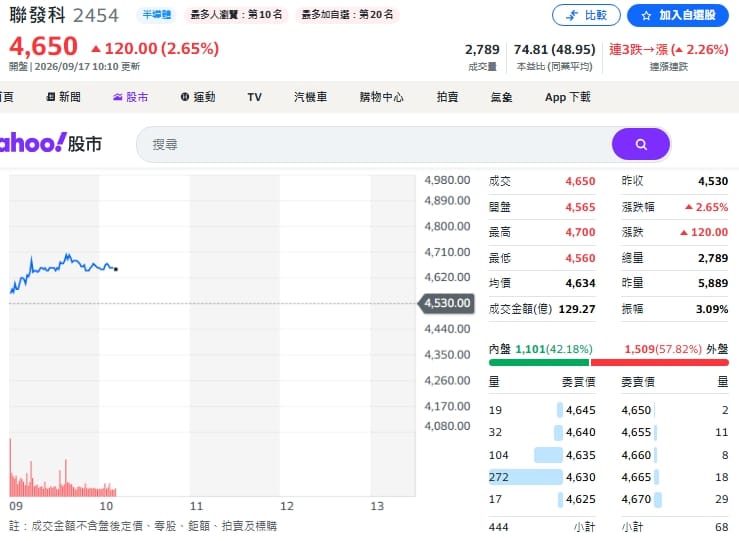Click the ask subtotal 68

(722, 527)
